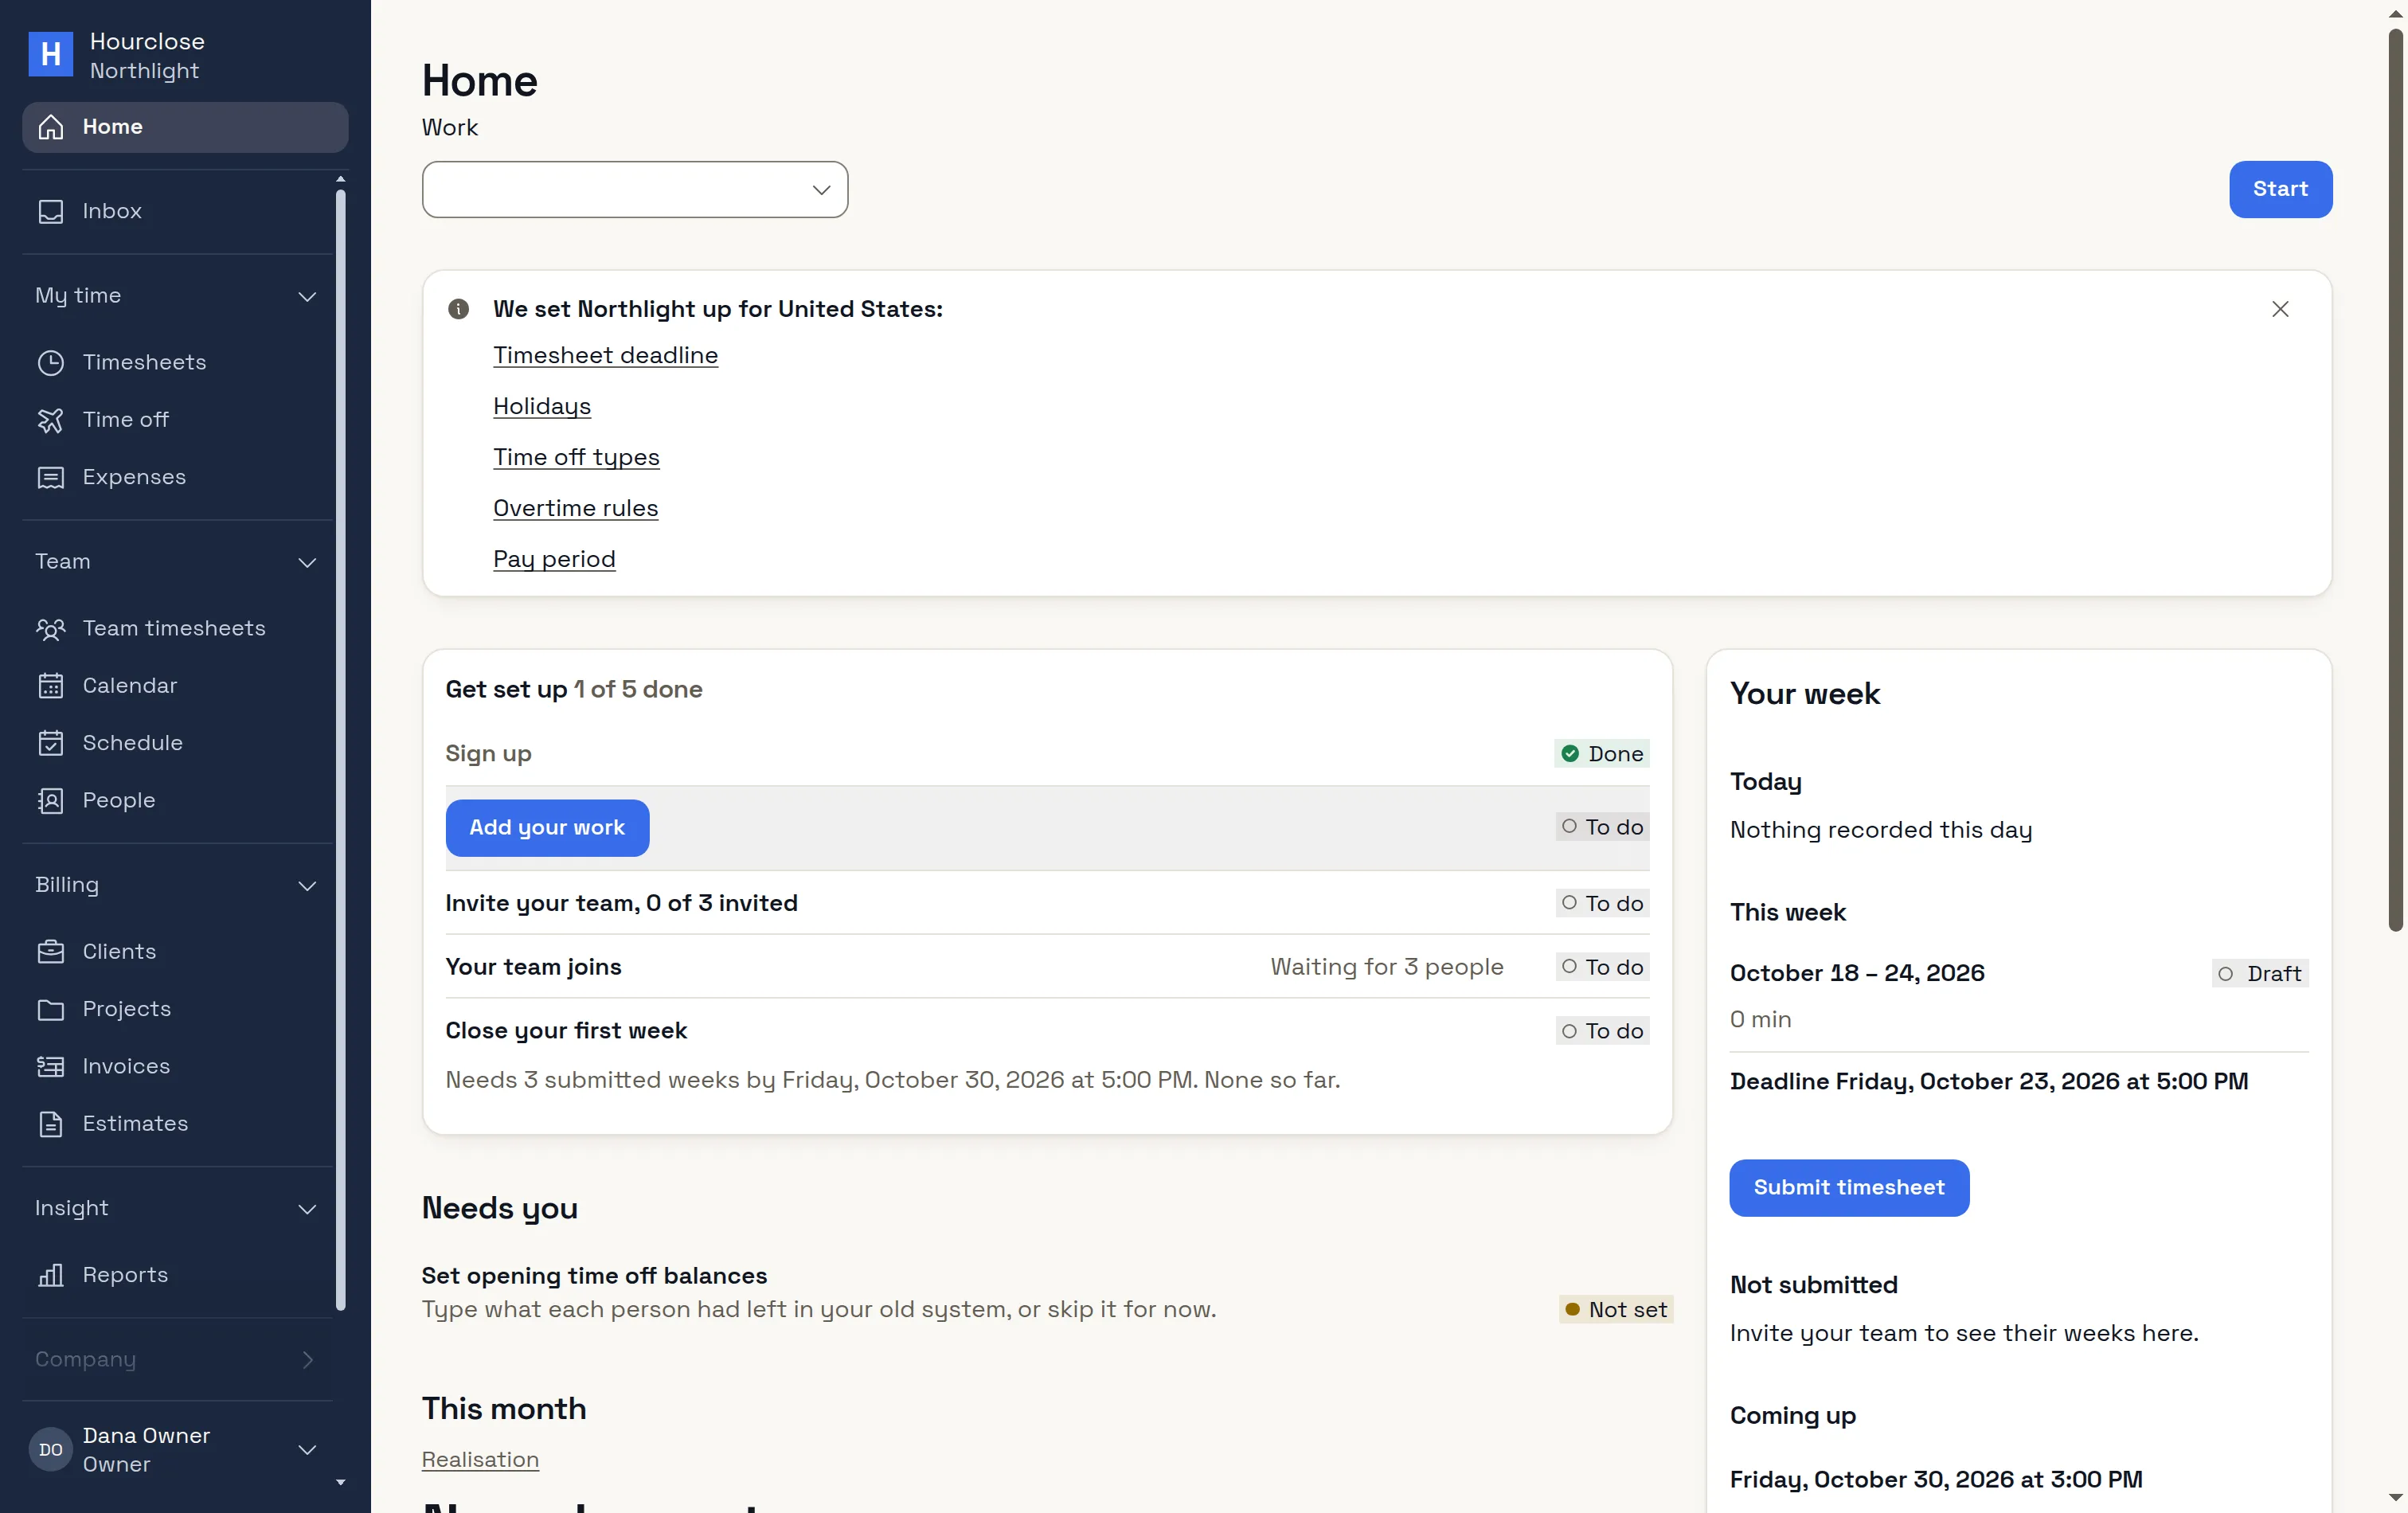Open the Timesheet deadline link
Image resolution: width=2408 pixels, height=1513 pixels.
tap(605, 355)
